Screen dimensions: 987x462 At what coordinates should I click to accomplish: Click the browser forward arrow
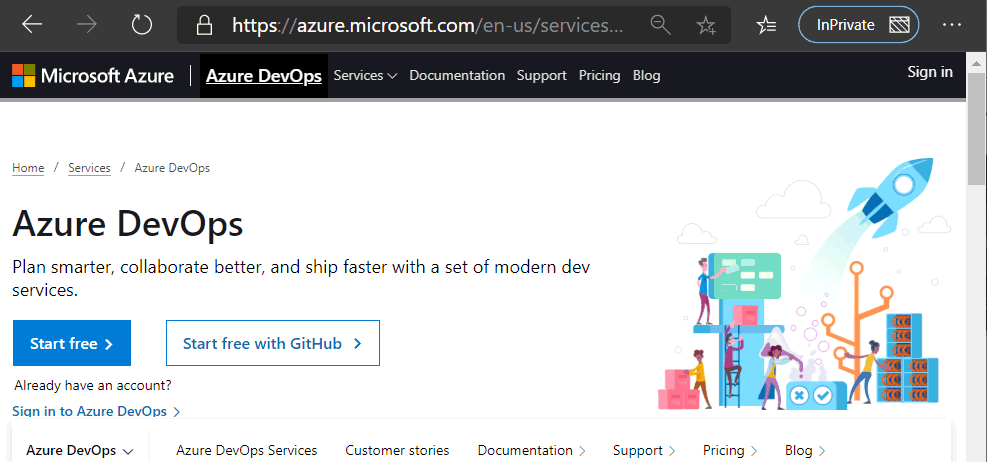coord(87,25)
